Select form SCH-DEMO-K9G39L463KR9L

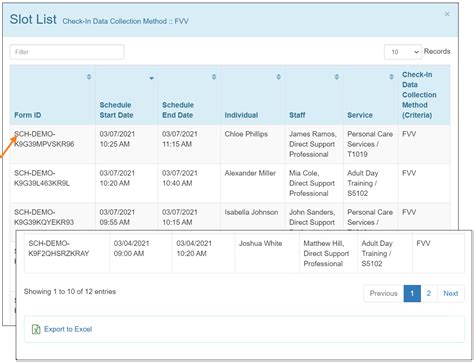tap(42, 178)
